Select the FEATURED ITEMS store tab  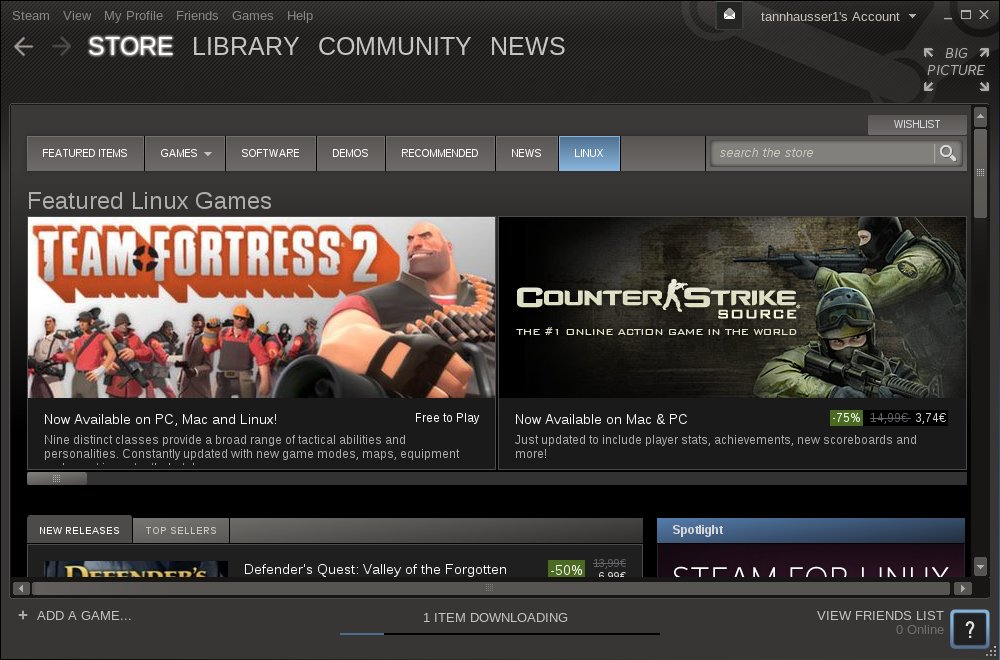[85, 153]
